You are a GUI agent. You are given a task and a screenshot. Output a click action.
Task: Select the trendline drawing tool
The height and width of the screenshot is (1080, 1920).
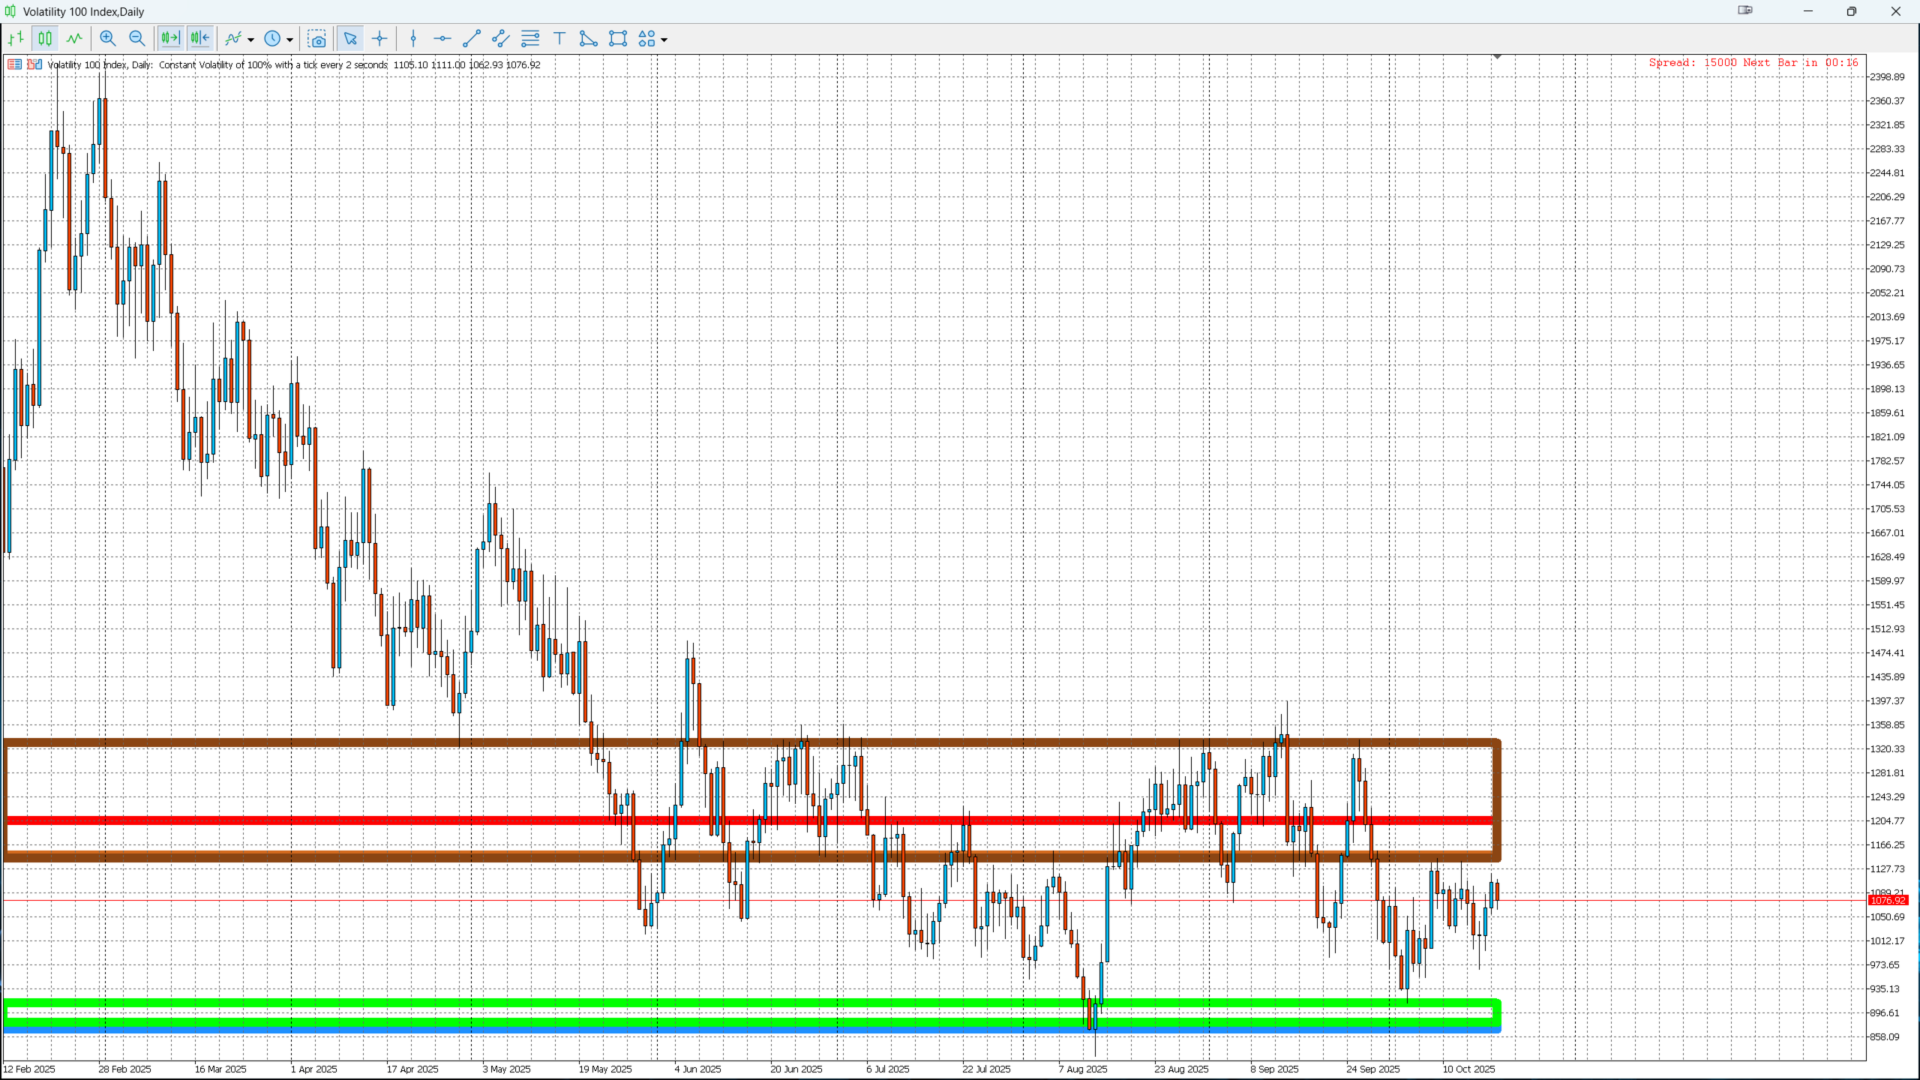click(x=472, y=39)
